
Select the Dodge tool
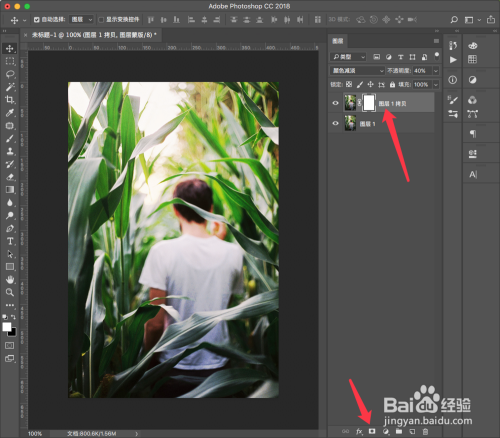pyautogui.click(x=10, y=215)
